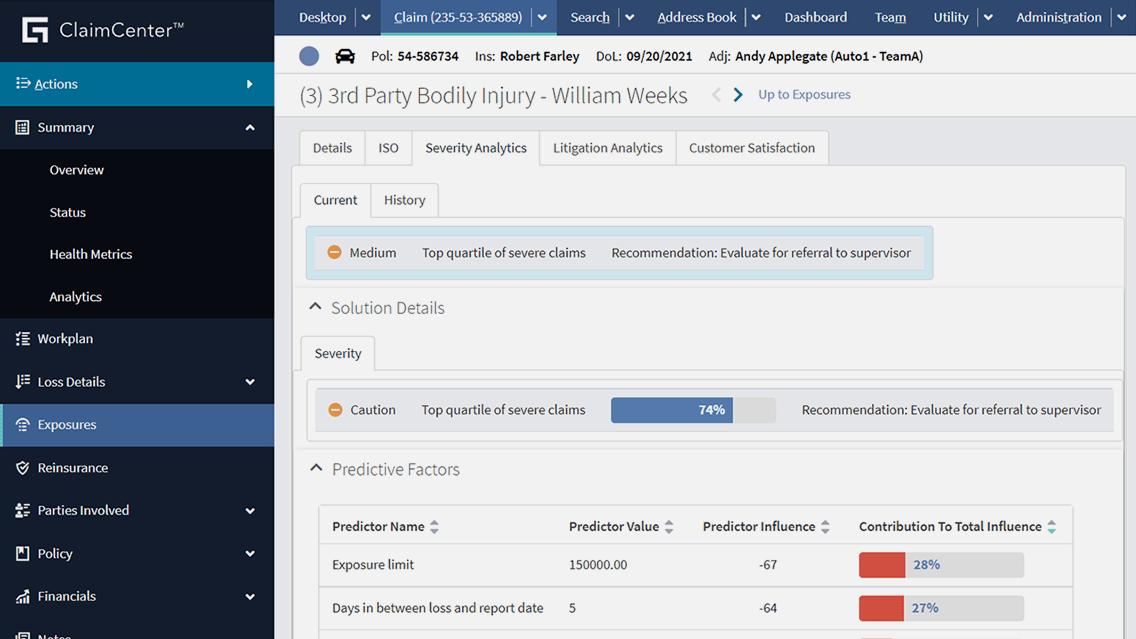Click the Exposures sidebar icon
Screen dimensions: 1136x639
pyautogui.click(x=21, y=424)
